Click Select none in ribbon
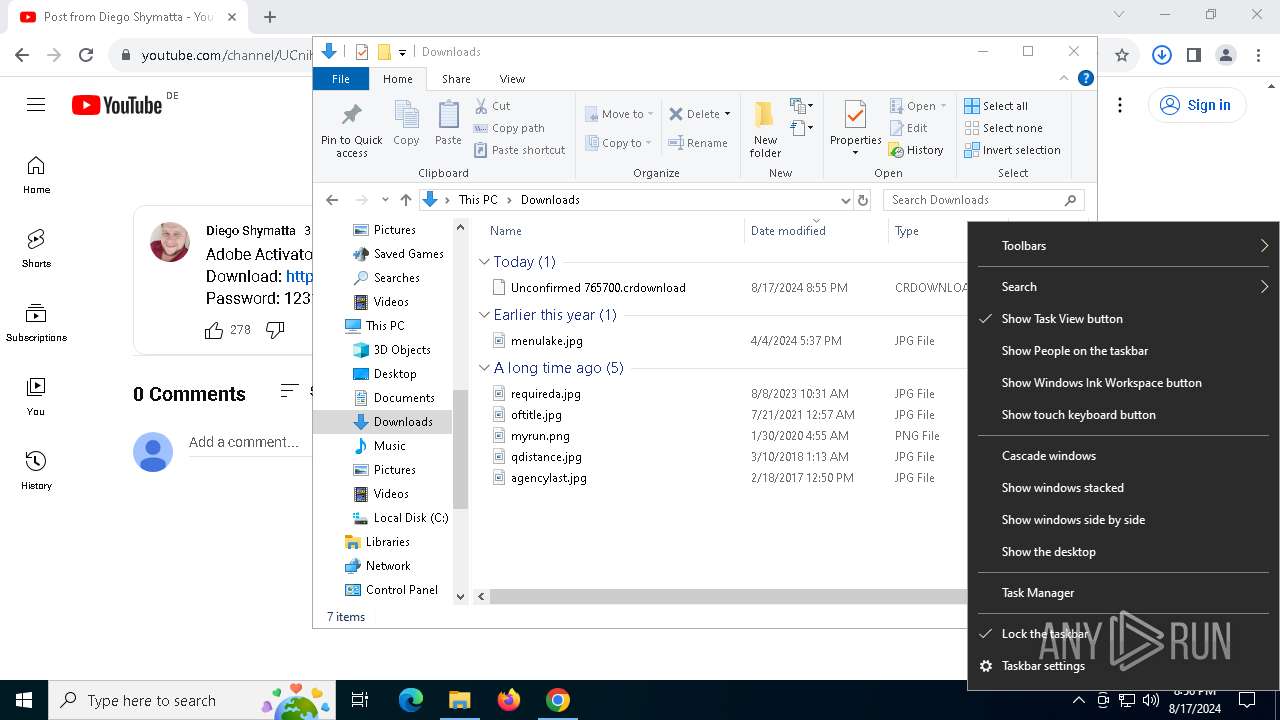Image resolution: width=1280 pixels, height=720 pixels. [1003, 128]
